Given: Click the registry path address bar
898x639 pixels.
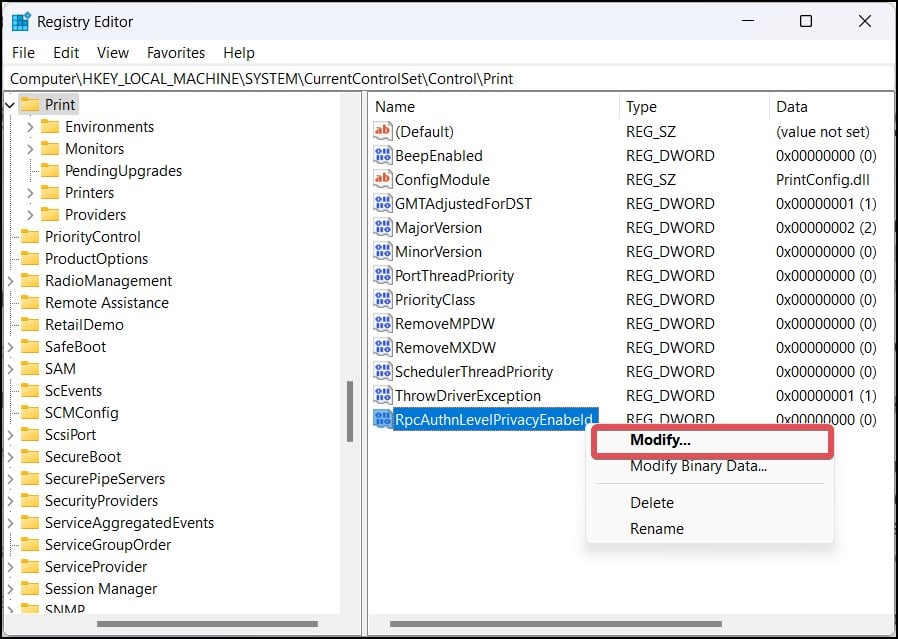Looking at the screenshot, I should (448, 78).
